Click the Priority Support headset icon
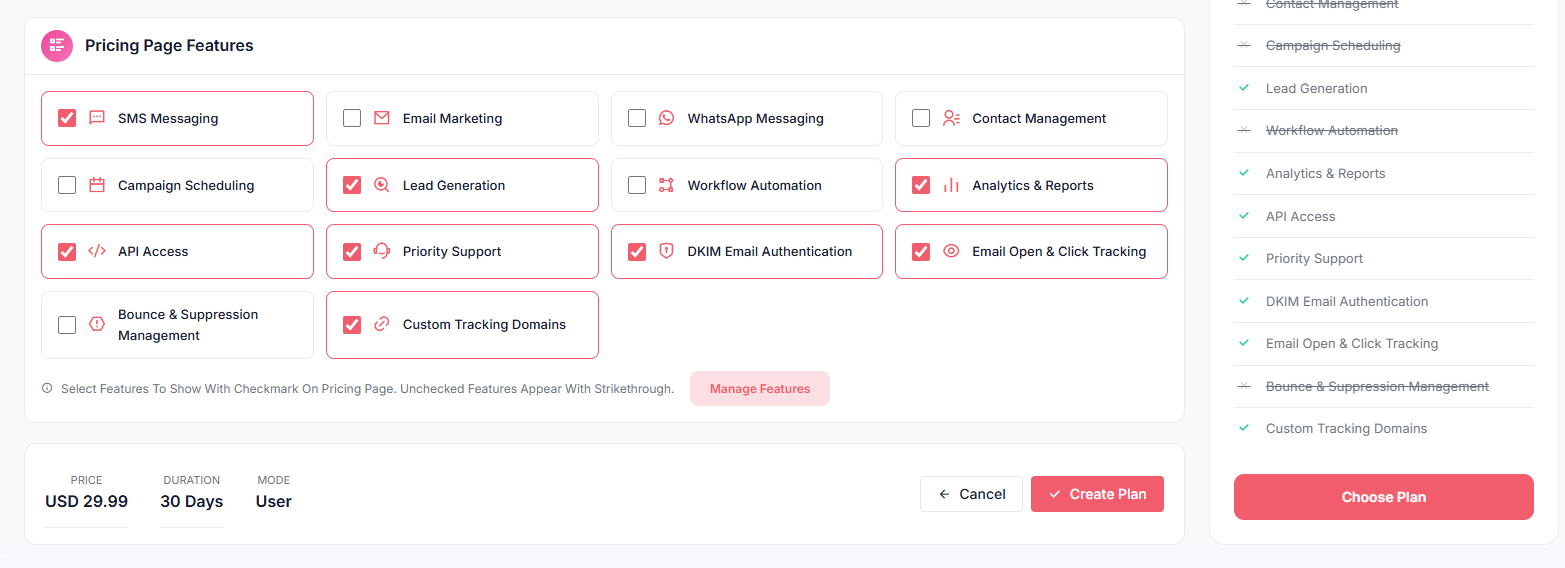 pyautogui.click(x=381, y=251)
